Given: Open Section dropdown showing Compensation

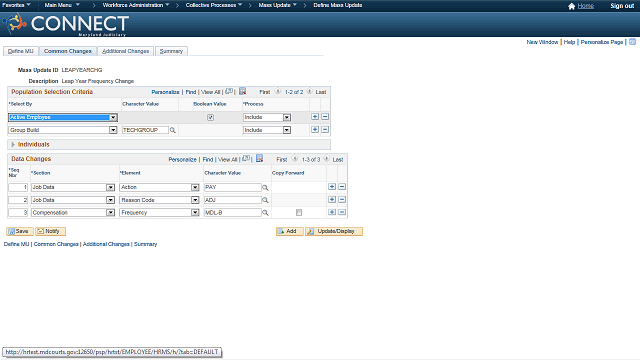Looking at the screenshot, I should (x=73, y=213).
